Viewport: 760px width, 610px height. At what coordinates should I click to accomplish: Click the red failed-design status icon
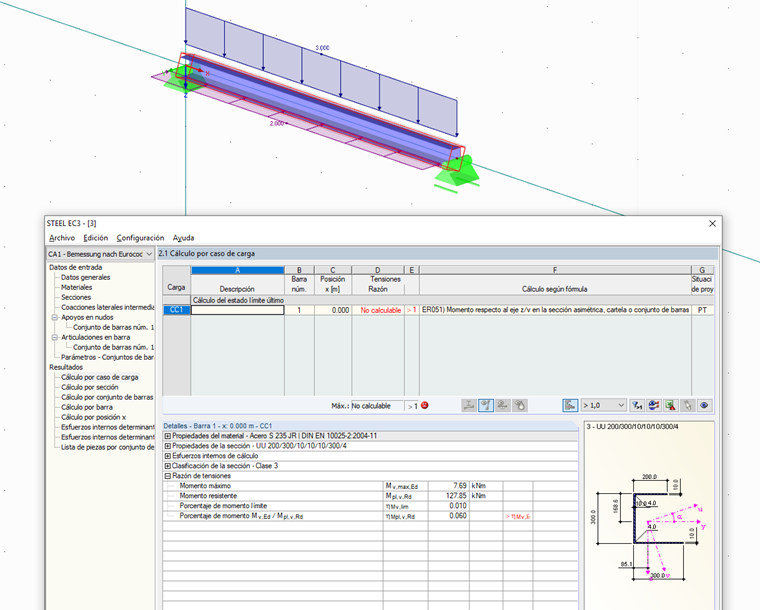click(x=425, y=406)
